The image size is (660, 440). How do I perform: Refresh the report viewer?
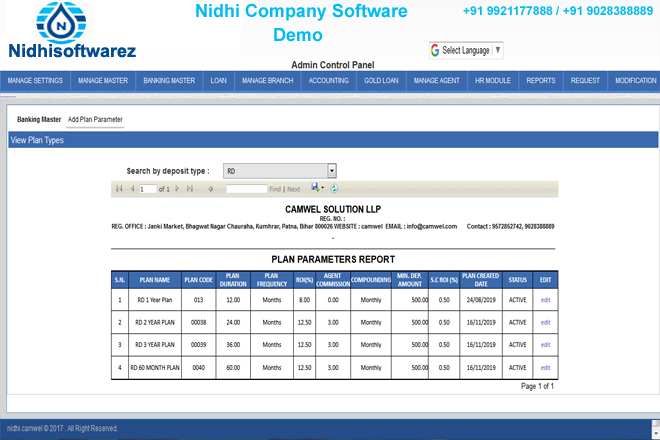tap(334, 189)
